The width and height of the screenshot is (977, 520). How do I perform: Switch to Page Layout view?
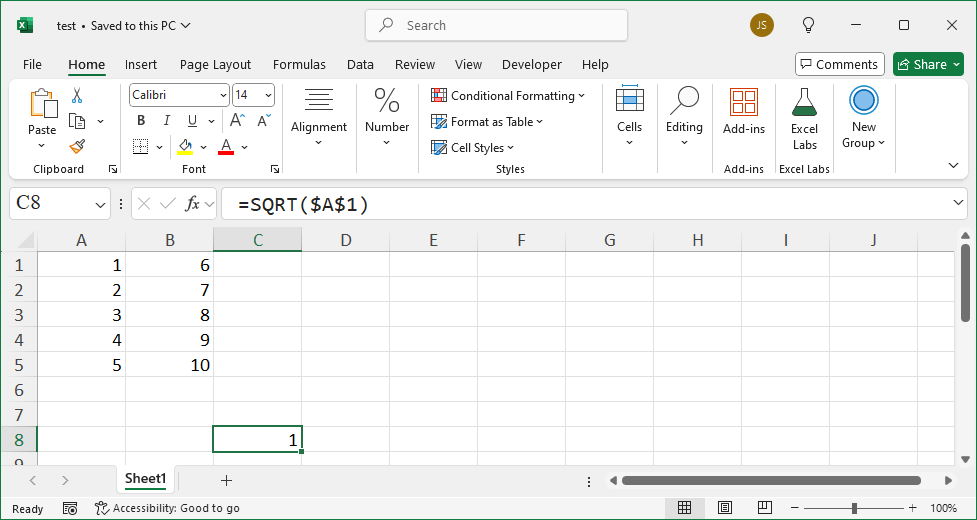point(725,508)
